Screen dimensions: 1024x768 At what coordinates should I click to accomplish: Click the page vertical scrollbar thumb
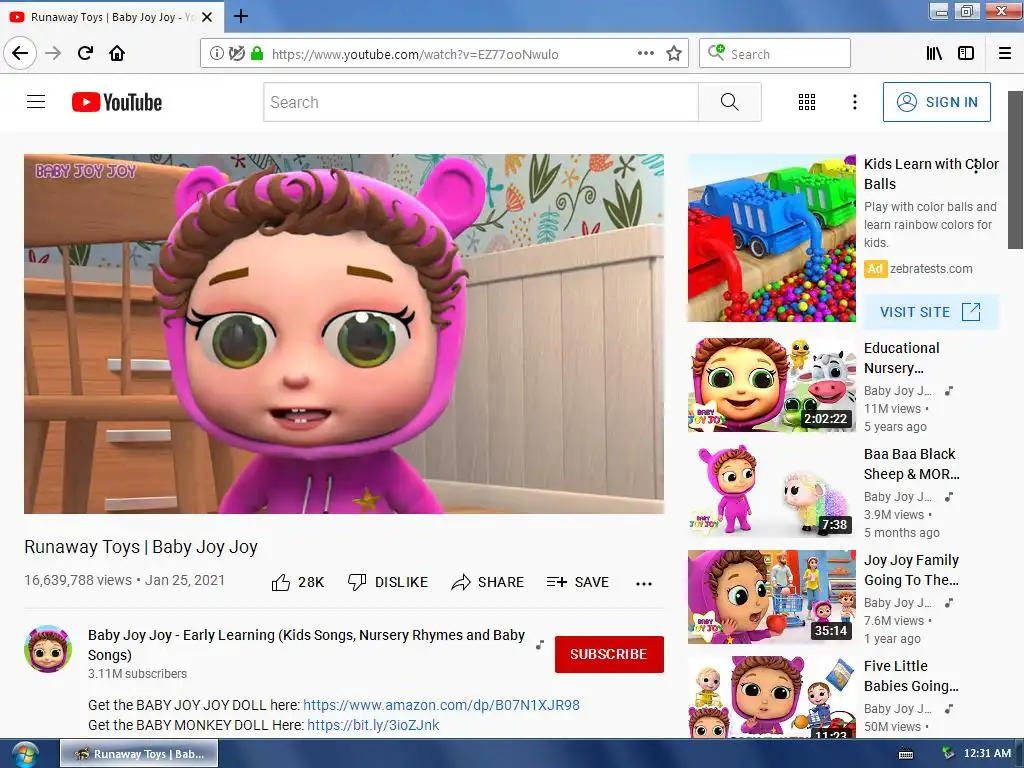point(1016,170)
